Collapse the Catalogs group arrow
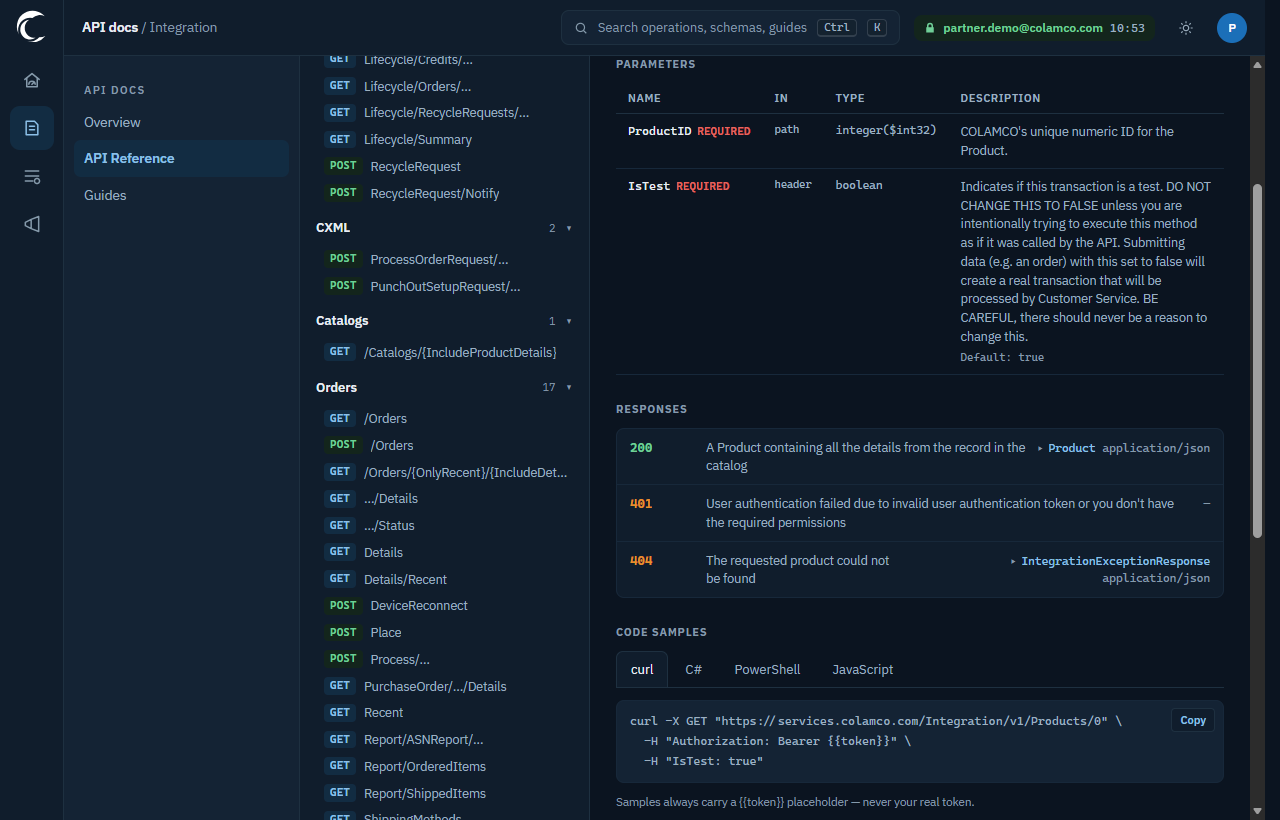The width and height of the screenshot is (1280, 820). point(569,321)
